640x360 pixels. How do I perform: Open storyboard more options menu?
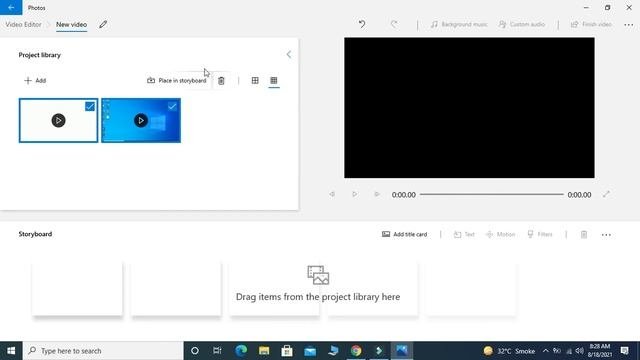(606, 235)
